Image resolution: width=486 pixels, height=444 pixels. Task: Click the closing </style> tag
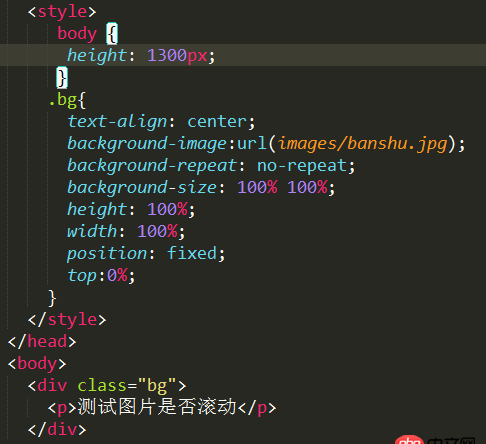pos(67,320)
